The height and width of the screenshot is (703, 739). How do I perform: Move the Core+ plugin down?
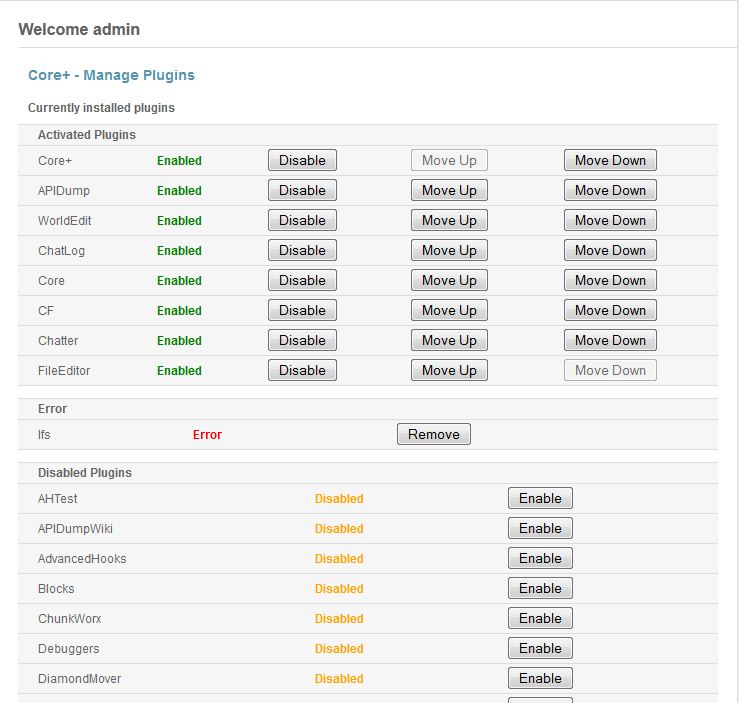[x=610, y=160]
